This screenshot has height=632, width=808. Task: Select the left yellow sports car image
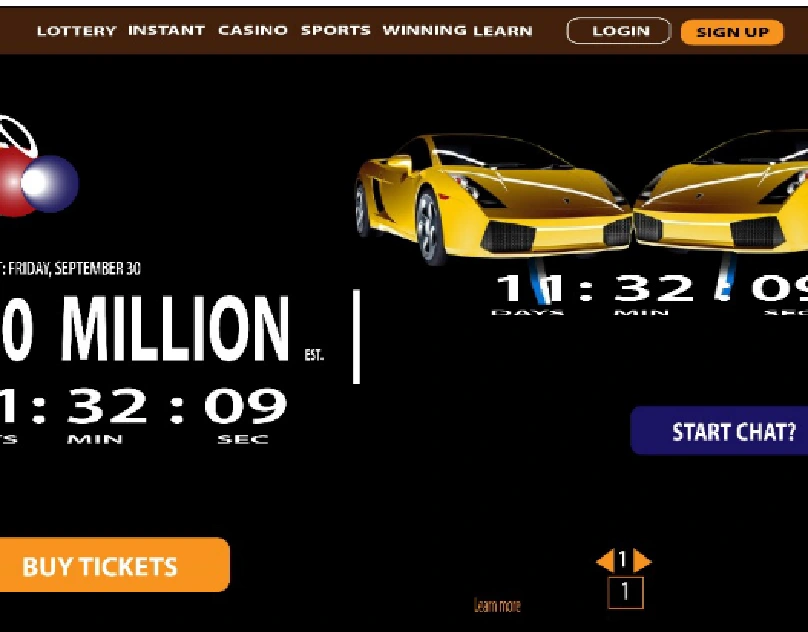[494, 198]
